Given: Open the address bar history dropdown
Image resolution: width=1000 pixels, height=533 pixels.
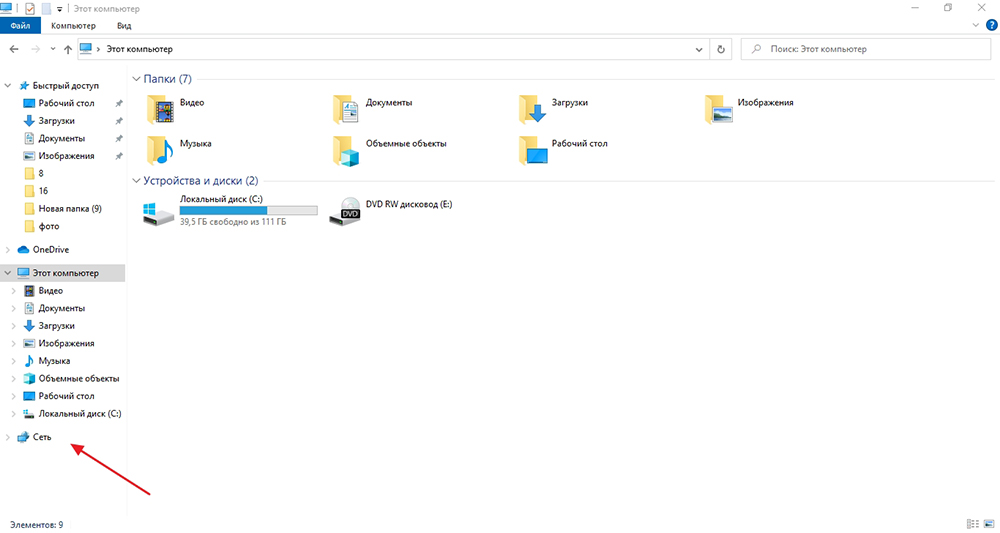Looking at the screenshot, I should pyautogui.click(x=699, y=49).
